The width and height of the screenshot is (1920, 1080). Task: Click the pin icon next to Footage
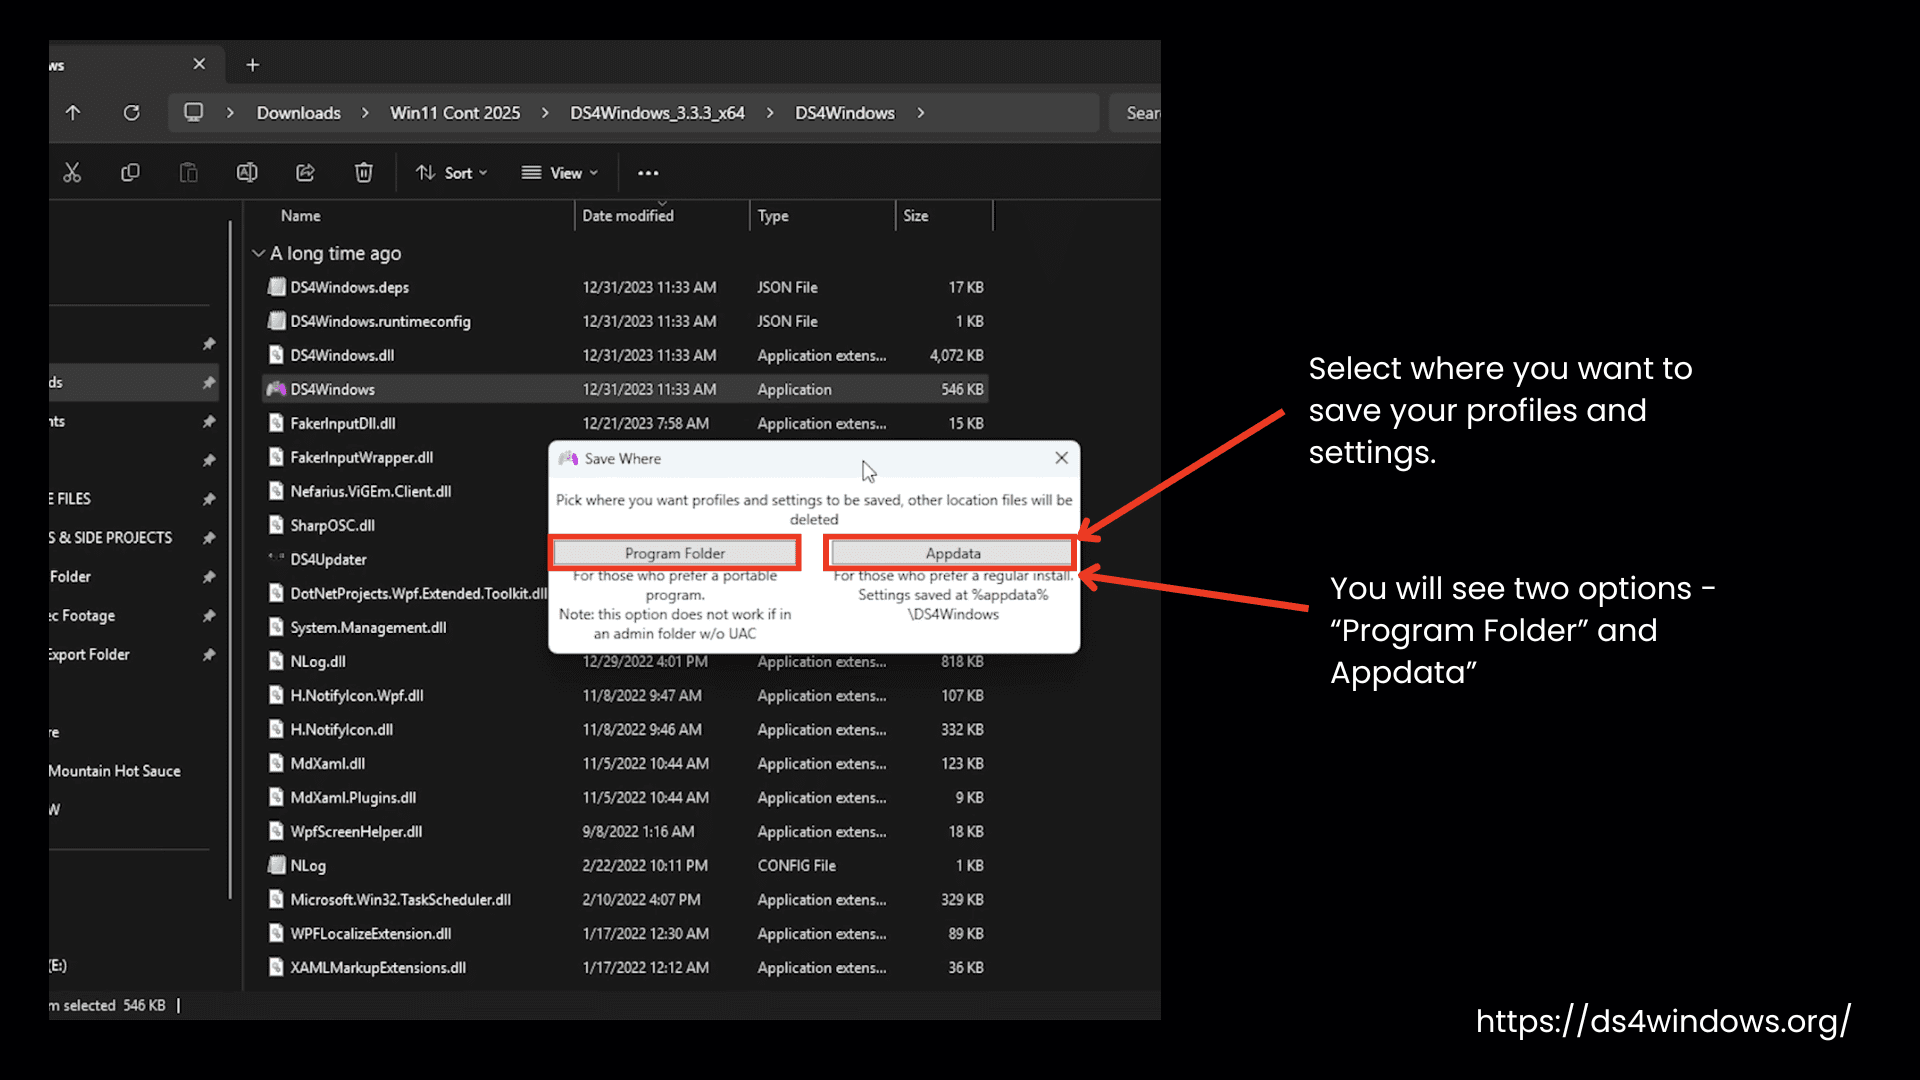209,616
